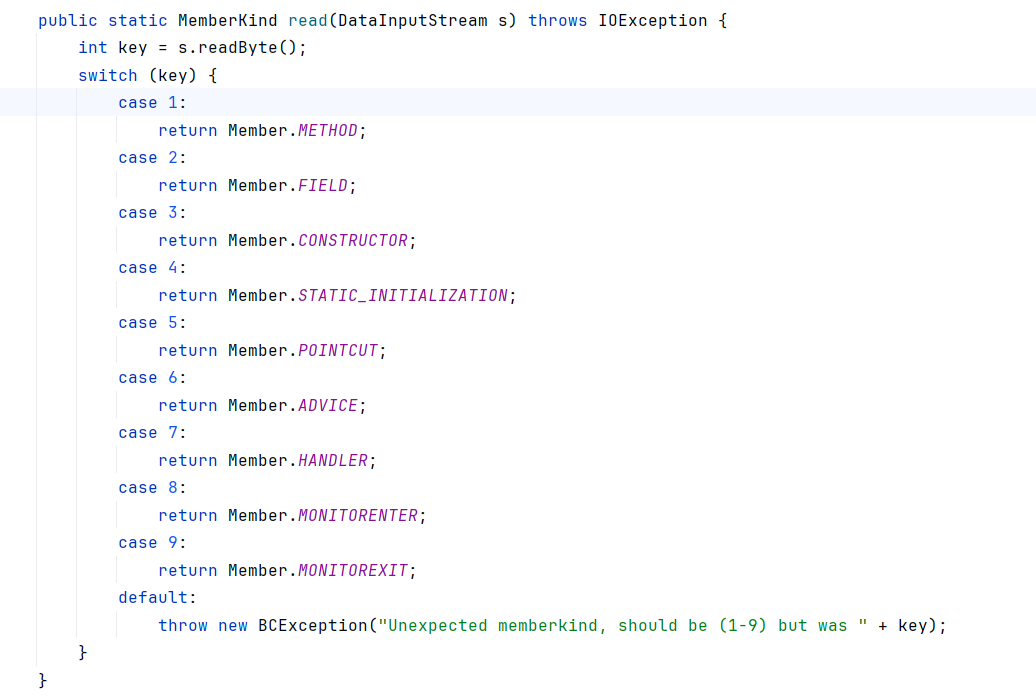The image size is (1036, 696).
Task: Click the DataInputStream parameter type
Action: [x=412, y=21]
